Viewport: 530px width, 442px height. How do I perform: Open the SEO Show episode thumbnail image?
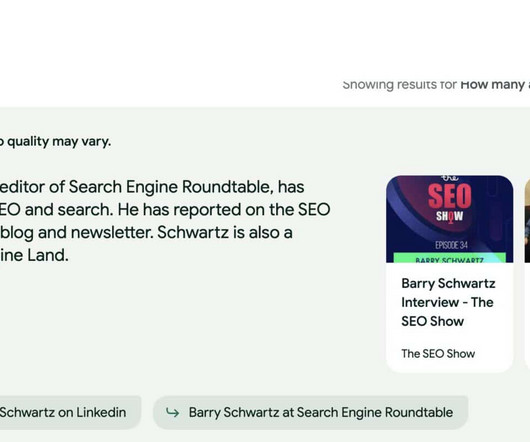[x=450, y=219]
